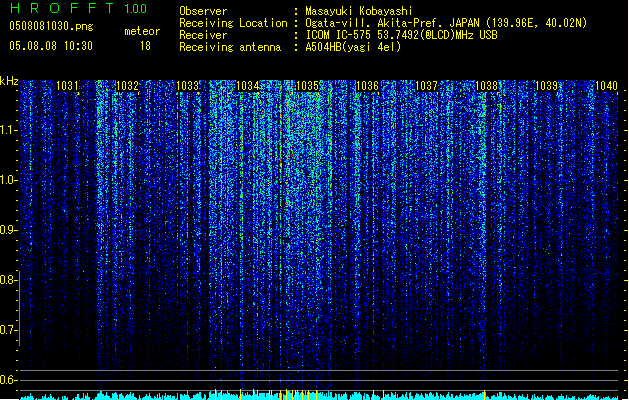Click time marker 1037
629x400 pixels.
click(426, 86)
